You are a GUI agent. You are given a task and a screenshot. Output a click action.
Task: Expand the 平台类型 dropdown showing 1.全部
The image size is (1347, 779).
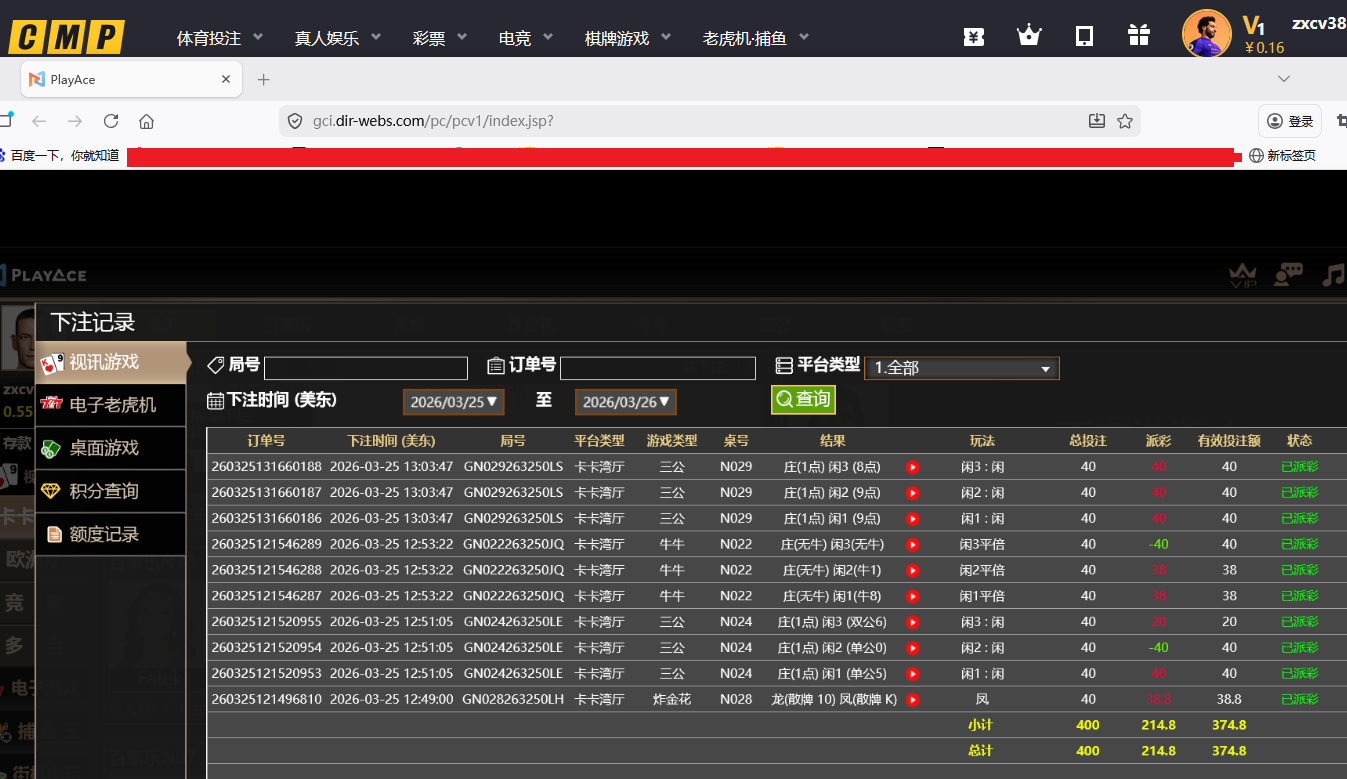pos(961,368)
